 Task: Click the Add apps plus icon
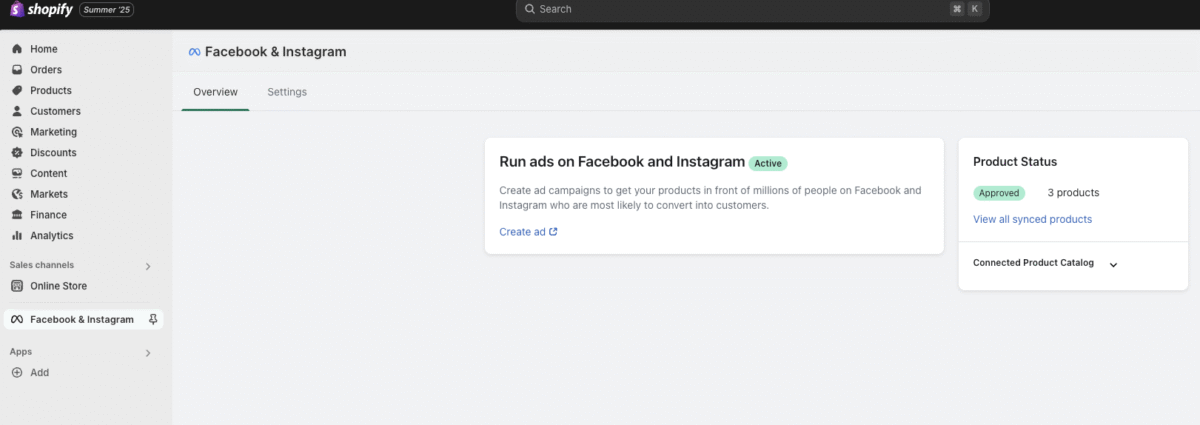coord(17,373)
